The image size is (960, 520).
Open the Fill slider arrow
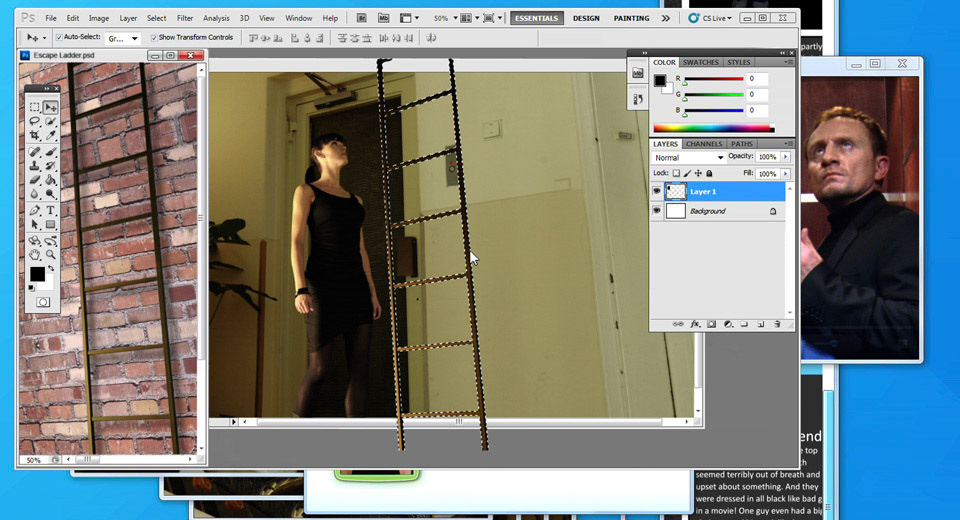click(x=786, y=174)
